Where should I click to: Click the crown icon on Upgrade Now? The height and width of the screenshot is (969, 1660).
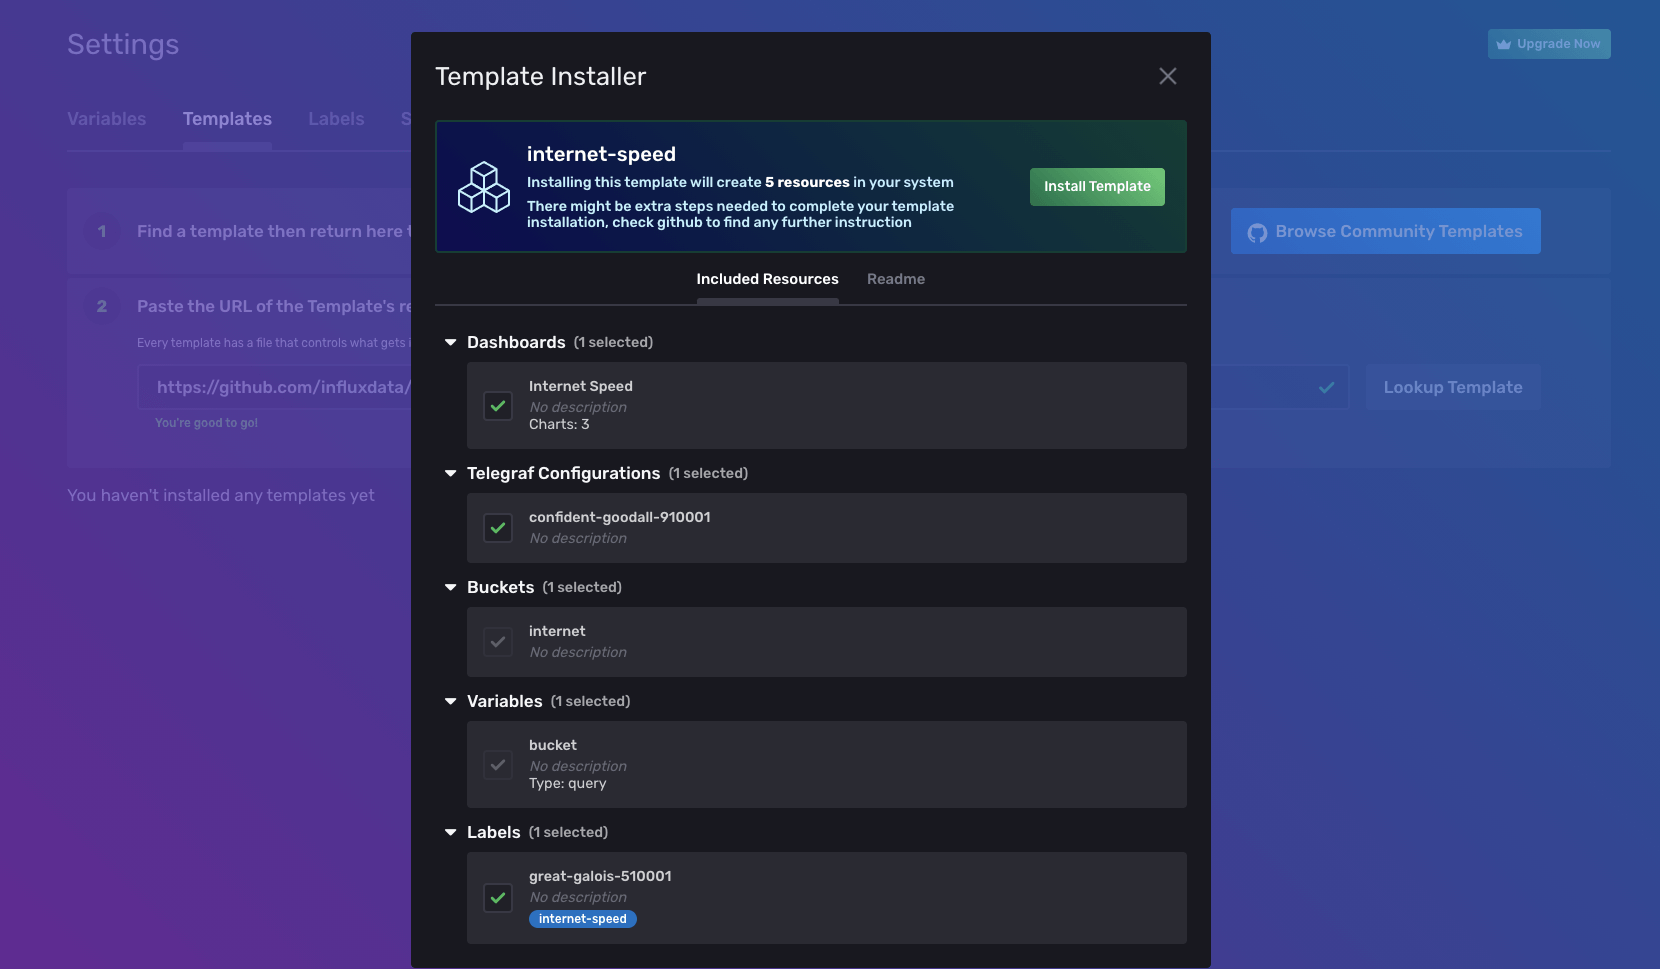click(x=1504, y=43)
